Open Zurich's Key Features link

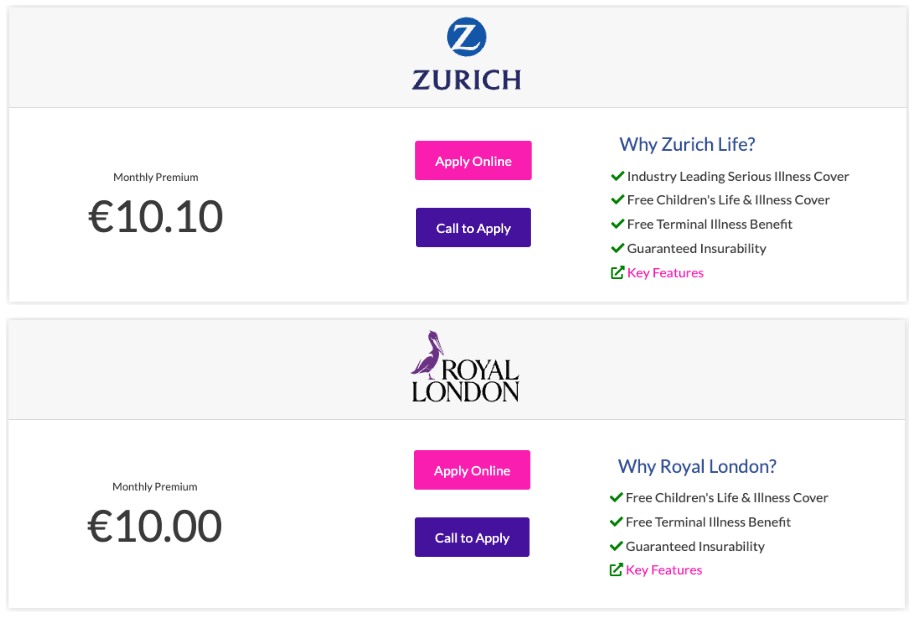coord(665,272)
